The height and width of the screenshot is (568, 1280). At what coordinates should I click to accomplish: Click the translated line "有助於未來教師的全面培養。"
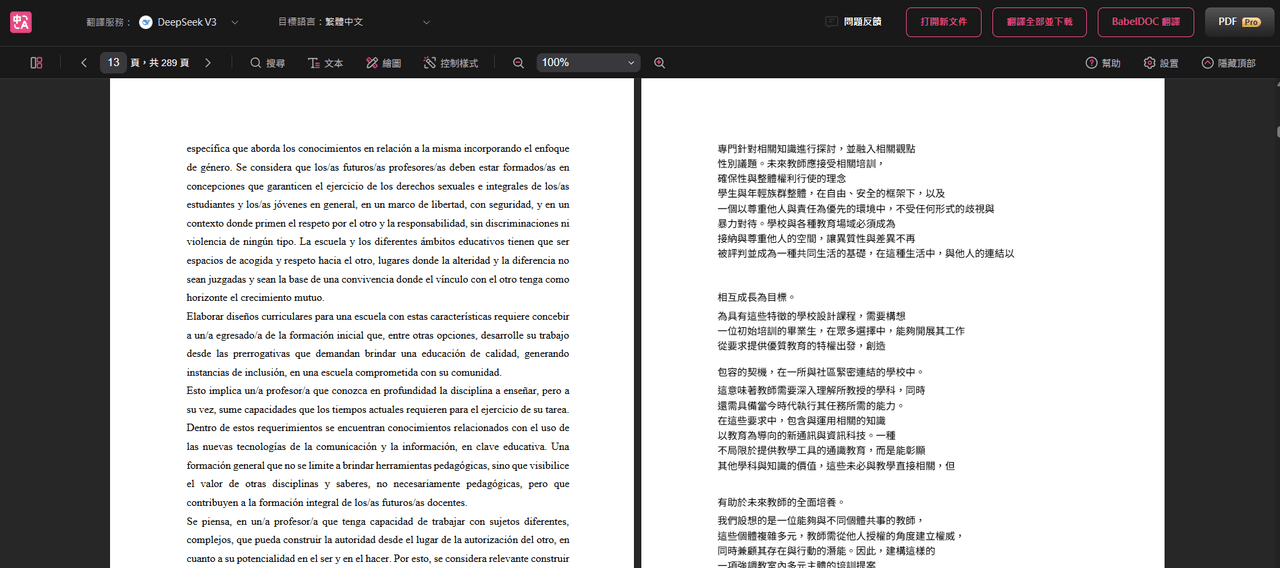tap(781, 502)
